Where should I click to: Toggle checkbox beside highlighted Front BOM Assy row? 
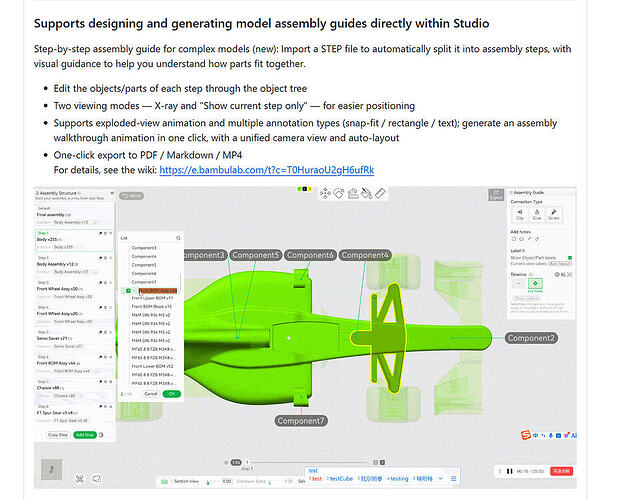[128, 291]
